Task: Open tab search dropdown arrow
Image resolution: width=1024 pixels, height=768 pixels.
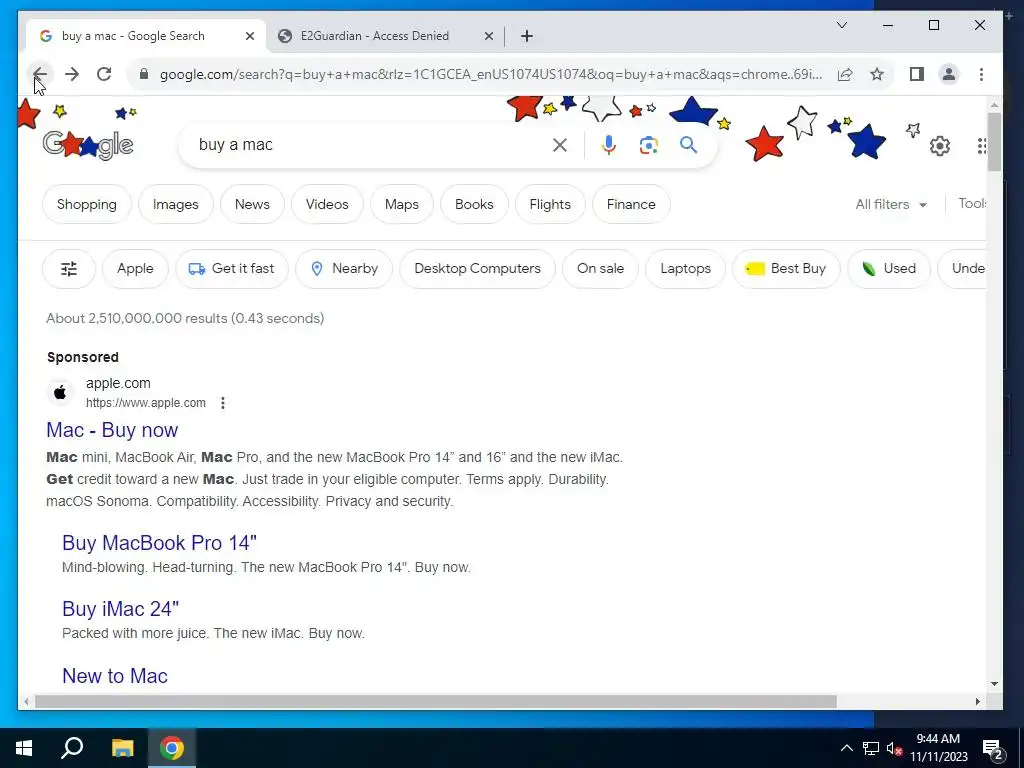Action: 842,25
